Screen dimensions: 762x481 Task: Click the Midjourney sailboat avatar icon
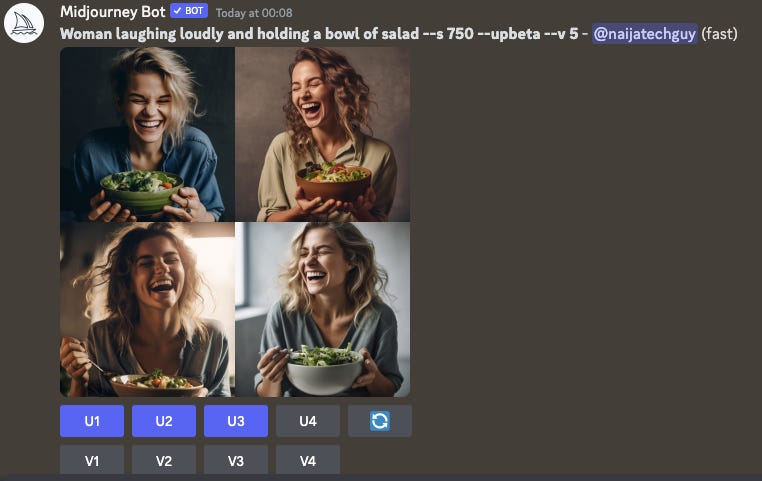click(24, 23)
